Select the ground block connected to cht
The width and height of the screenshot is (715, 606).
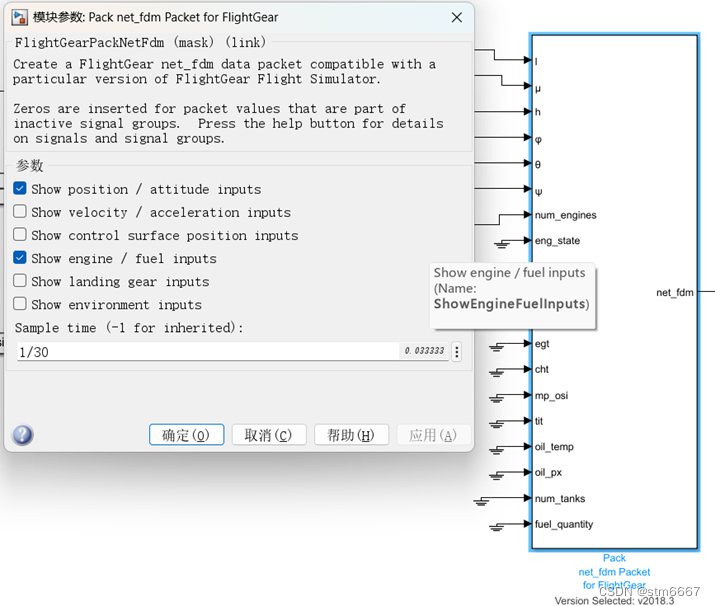[x=496, y=373]
